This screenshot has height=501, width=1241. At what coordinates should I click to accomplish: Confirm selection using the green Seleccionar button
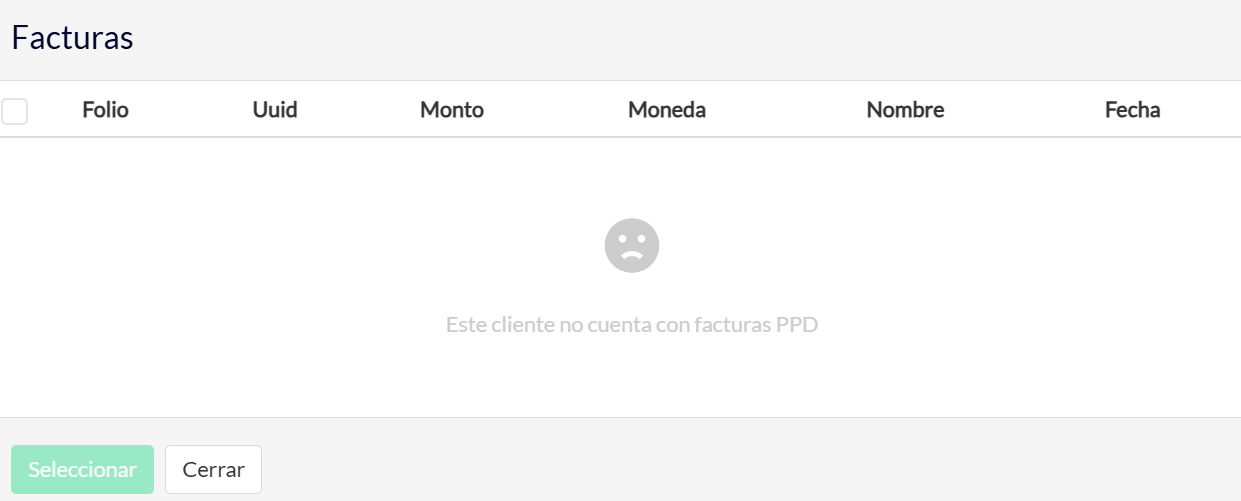coord(82,469)
